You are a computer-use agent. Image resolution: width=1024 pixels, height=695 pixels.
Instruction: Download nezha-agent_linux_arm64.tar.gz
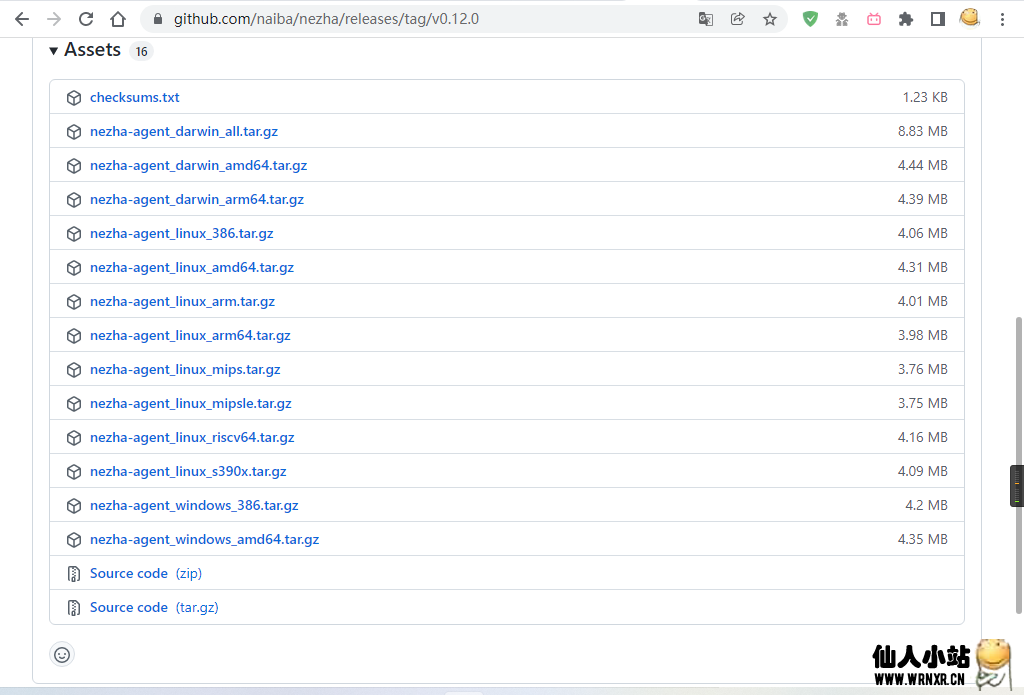(190, 335)
